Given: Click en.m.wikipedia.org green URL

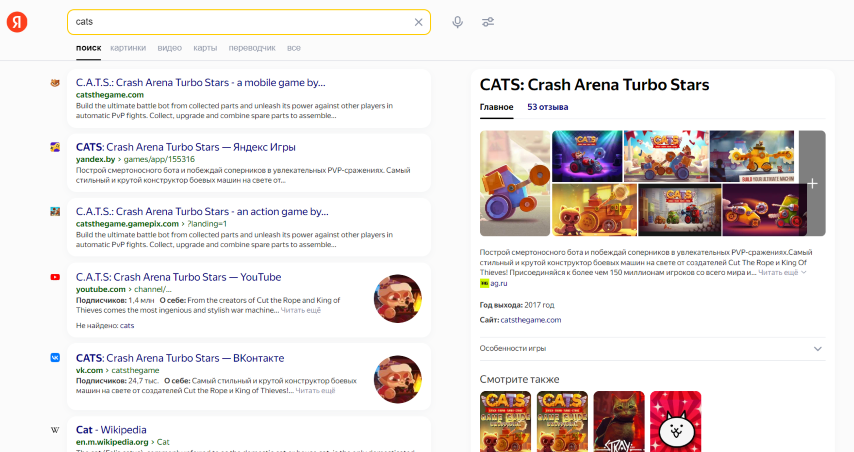Looking at the screenshot, I should (112, 442).
